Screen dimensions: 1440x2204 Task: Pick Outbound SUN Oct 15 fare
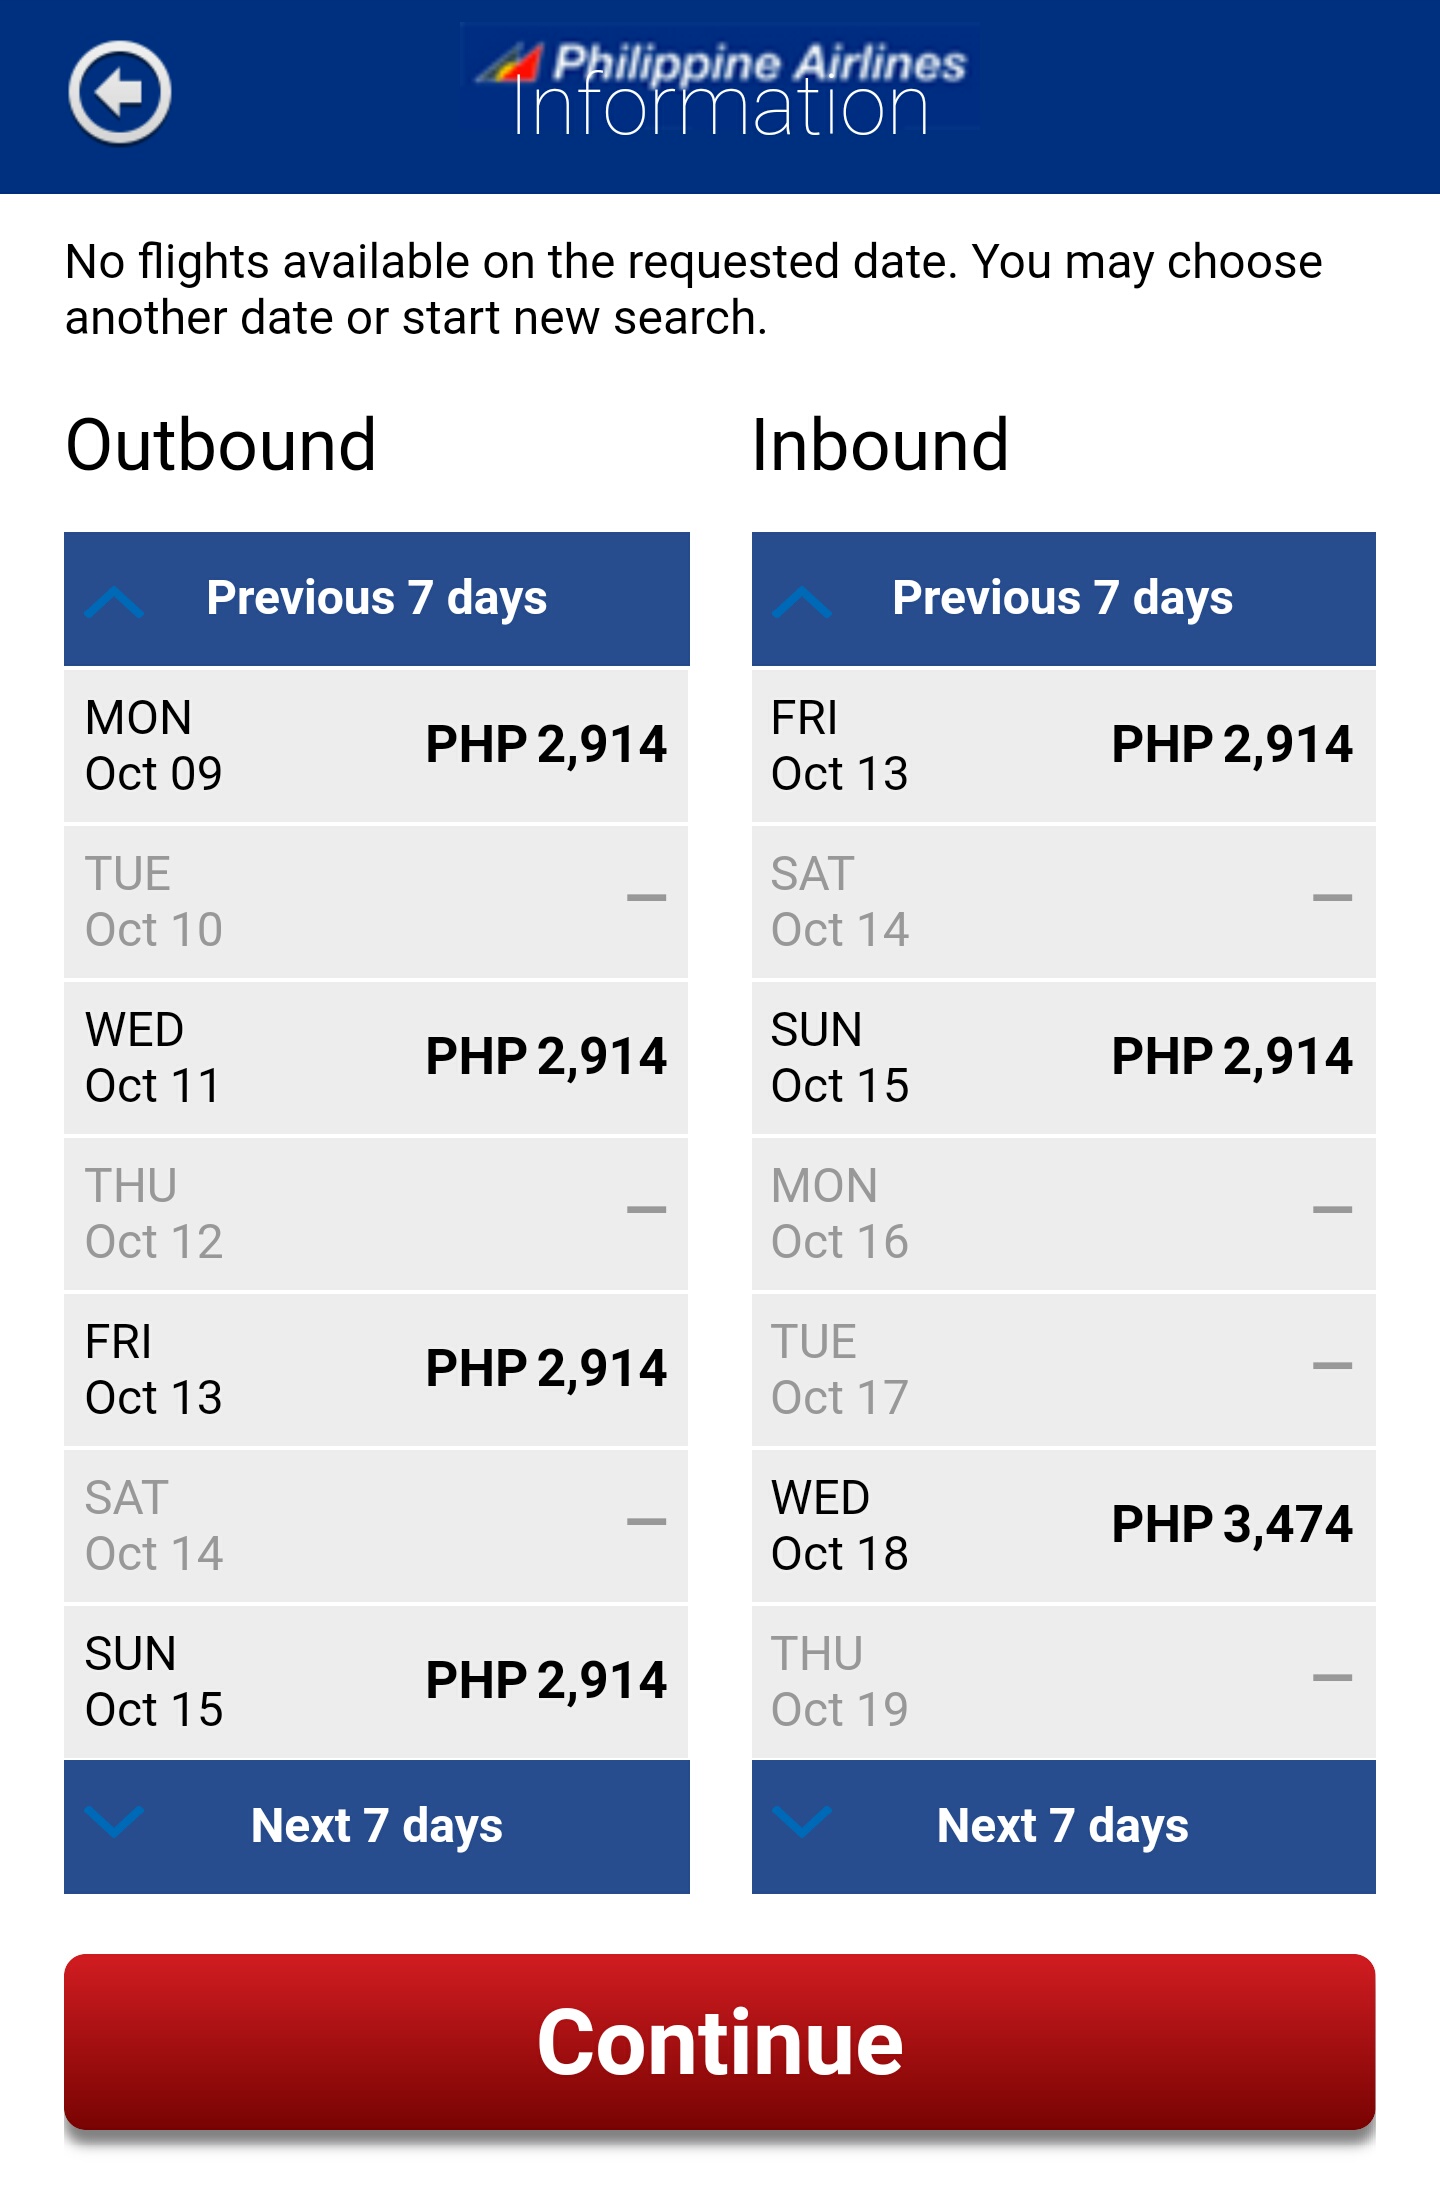376,1681
